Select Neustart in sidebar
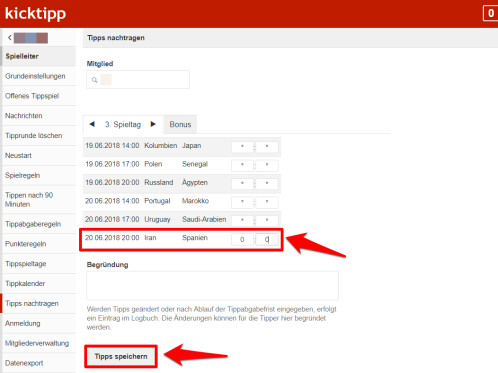Viewport: 498px width, 373px height. pyautogui.click(x=38, y=155)
